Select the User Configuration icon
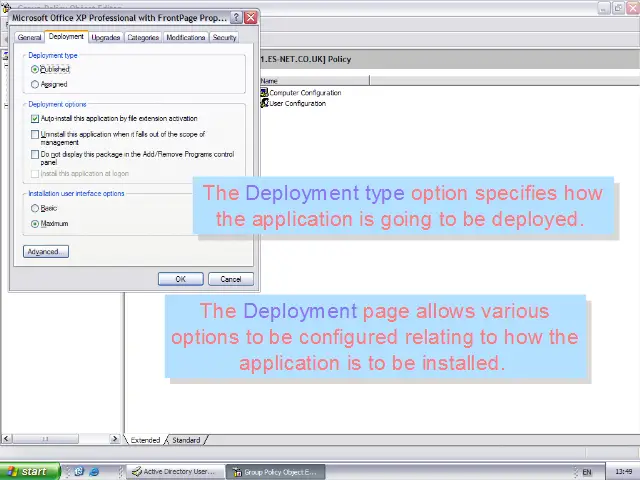640x480 pixels. click(264, 103)
